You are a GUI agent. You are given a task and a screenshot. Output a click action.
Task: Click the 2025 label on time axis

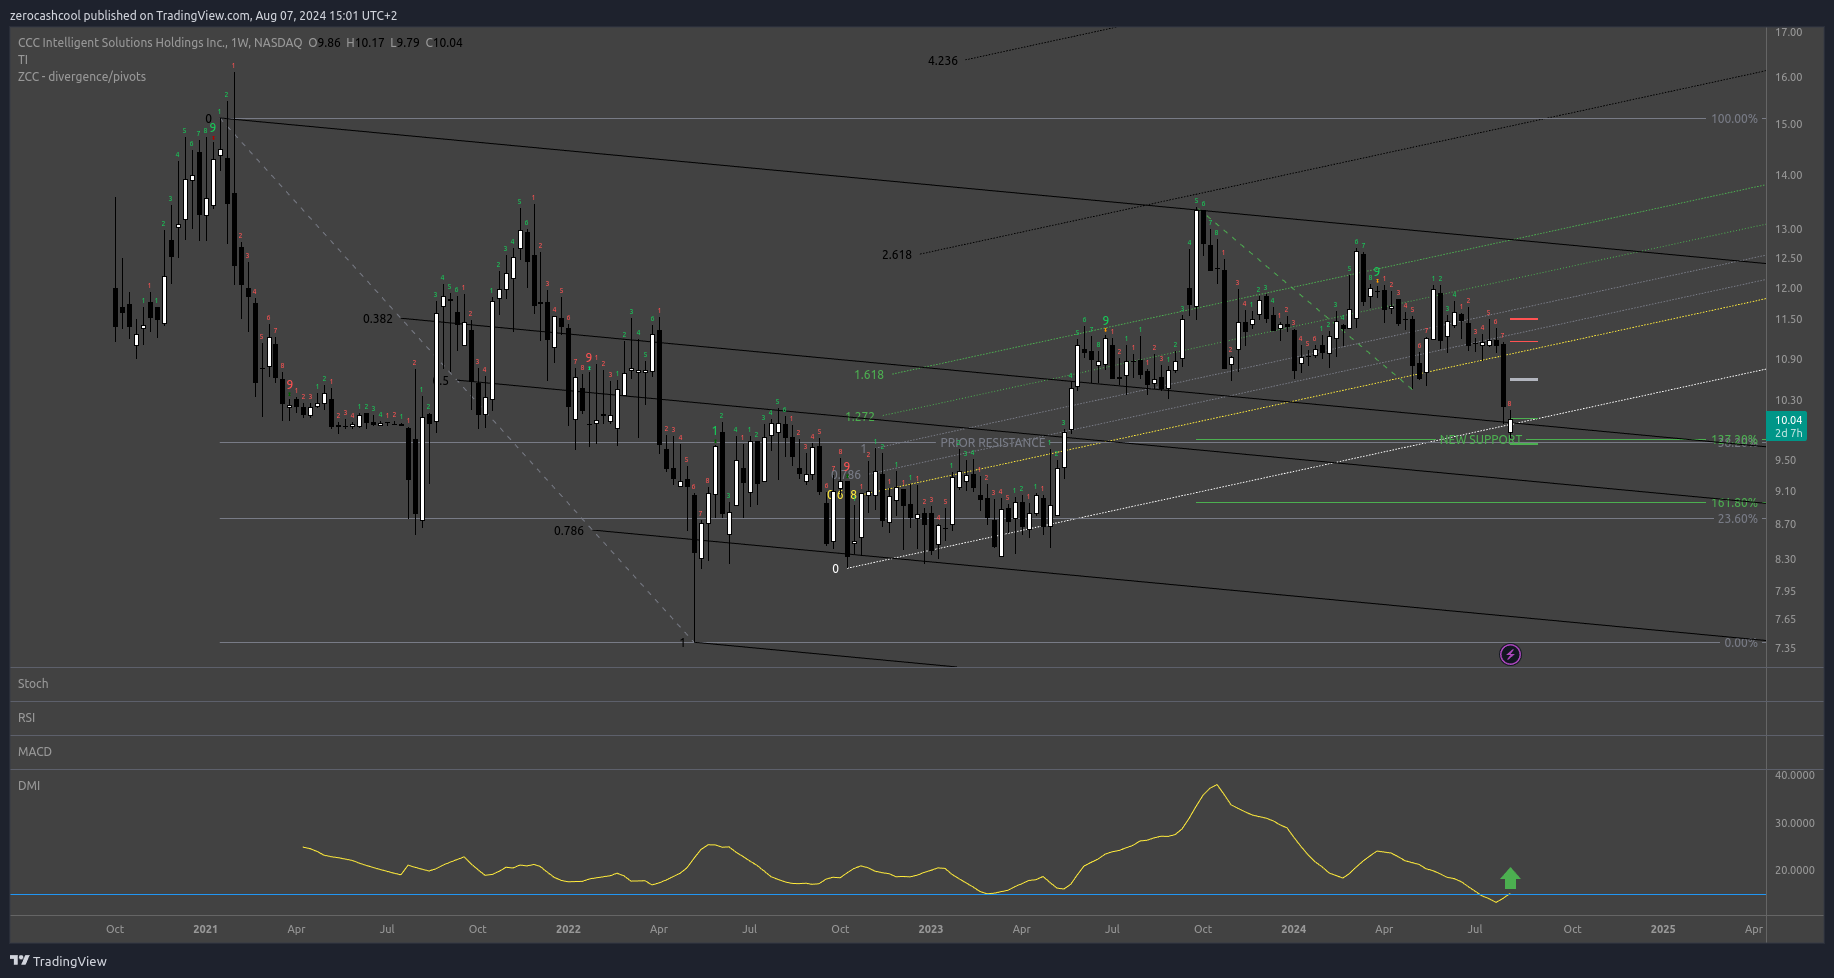1663,929
